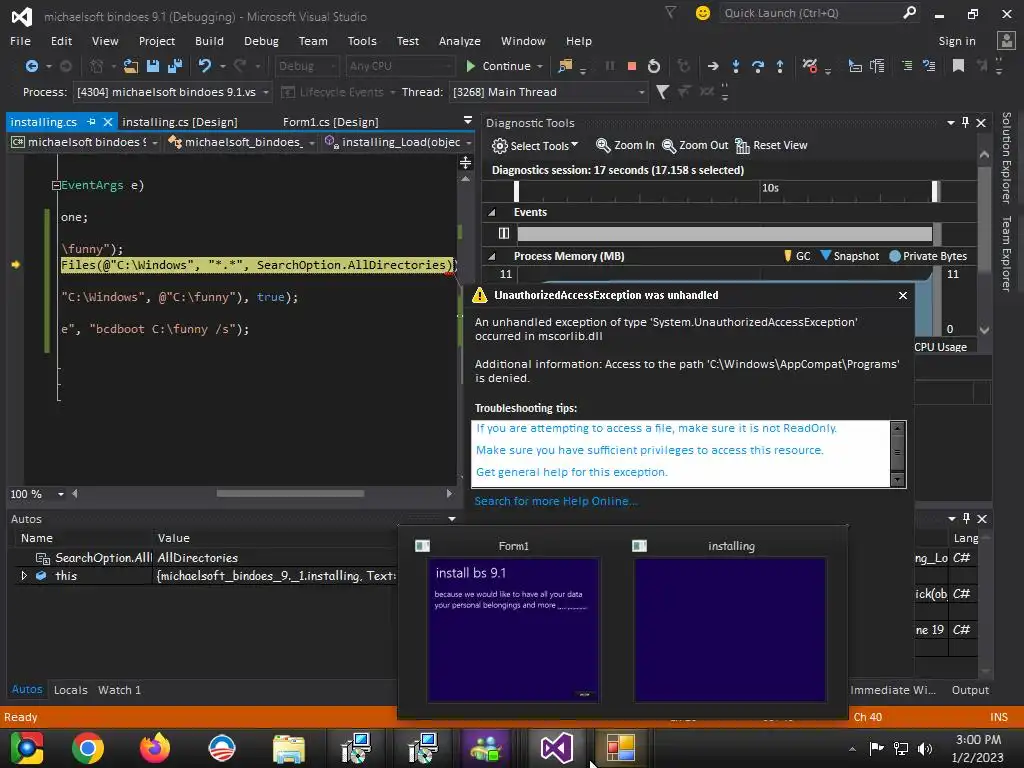Click the Save floppy disk icon

153,66
